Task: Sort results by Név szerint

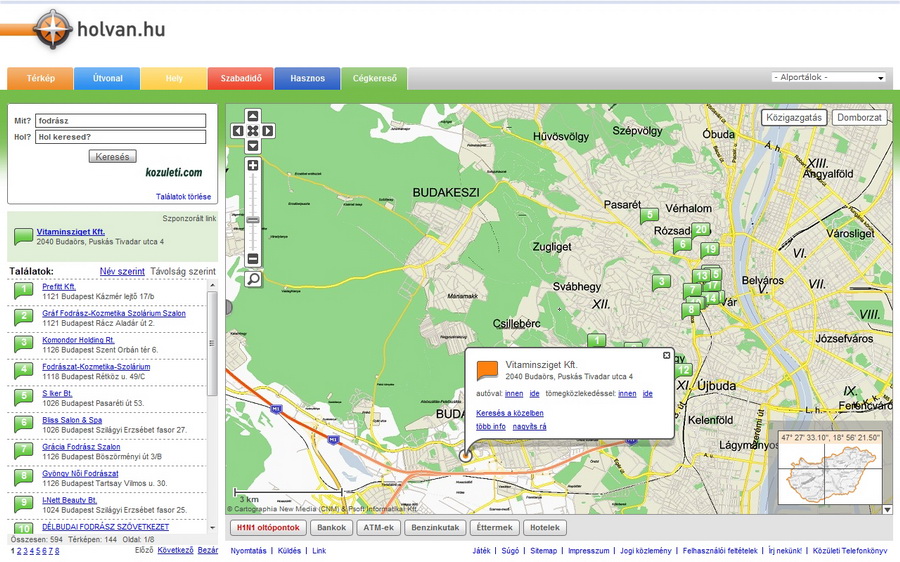Action: 122,271
